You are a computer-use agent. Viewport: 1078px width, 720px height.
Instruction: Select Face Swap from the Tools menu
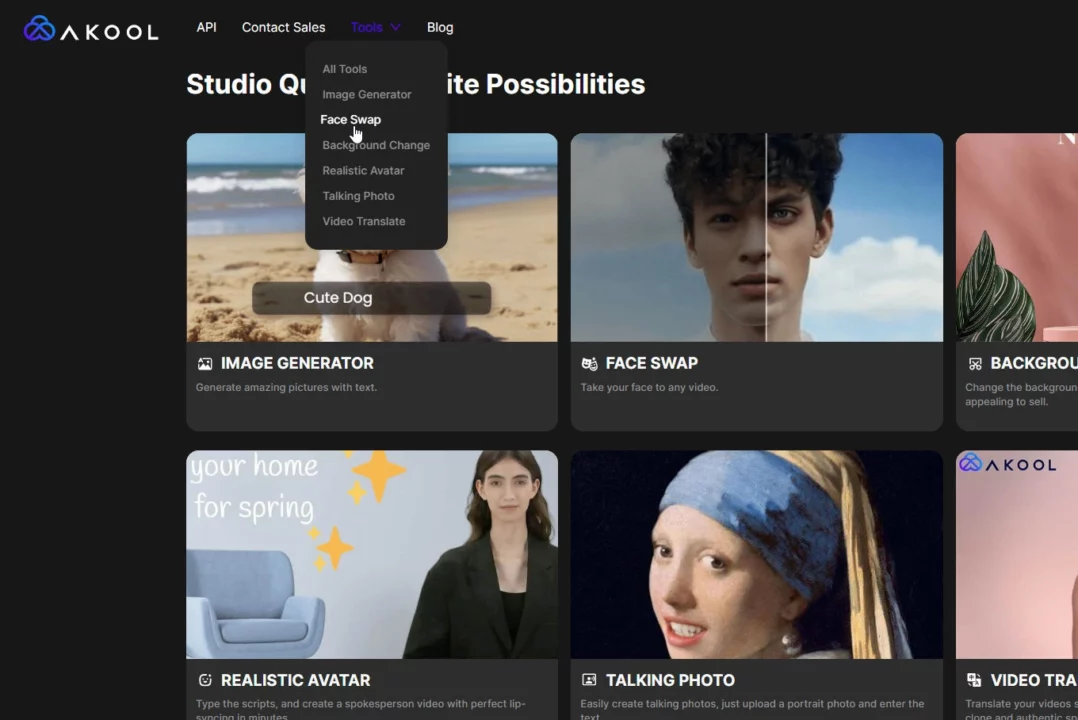[350, 119]
